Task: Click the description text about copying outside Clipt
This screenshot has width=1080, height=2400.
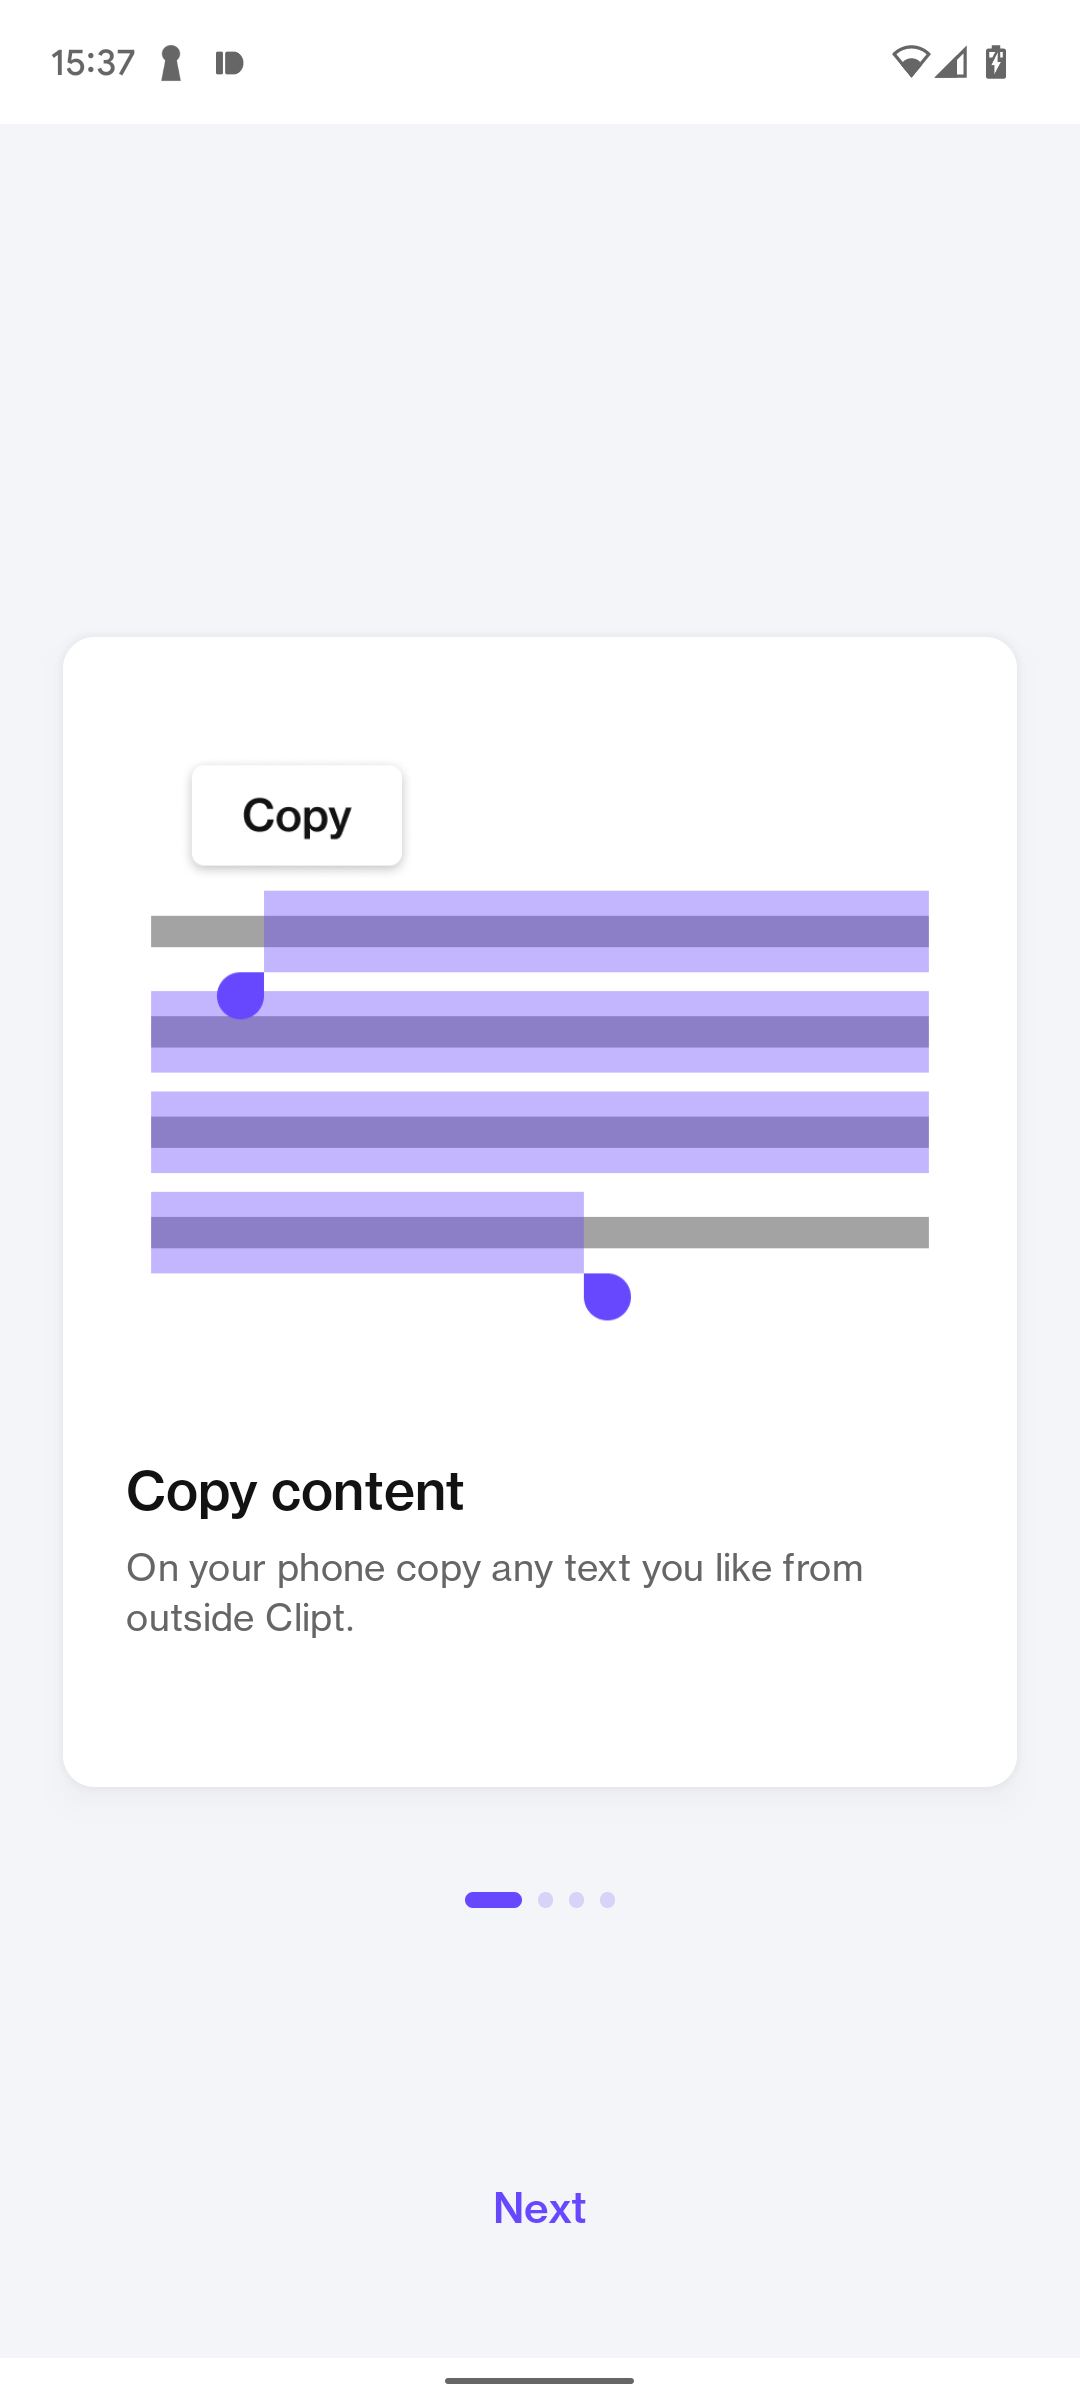Action: coord(494,1592)
